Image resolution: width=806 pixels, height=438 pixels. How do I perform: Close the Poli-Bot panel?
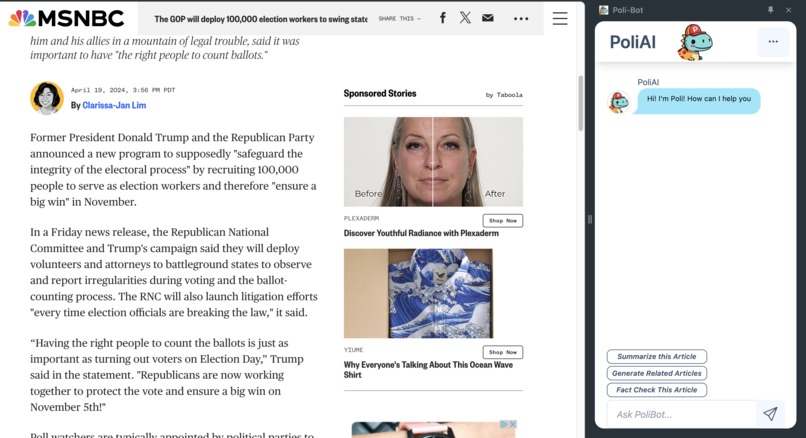pyautogui.click(x=789, y=10)
